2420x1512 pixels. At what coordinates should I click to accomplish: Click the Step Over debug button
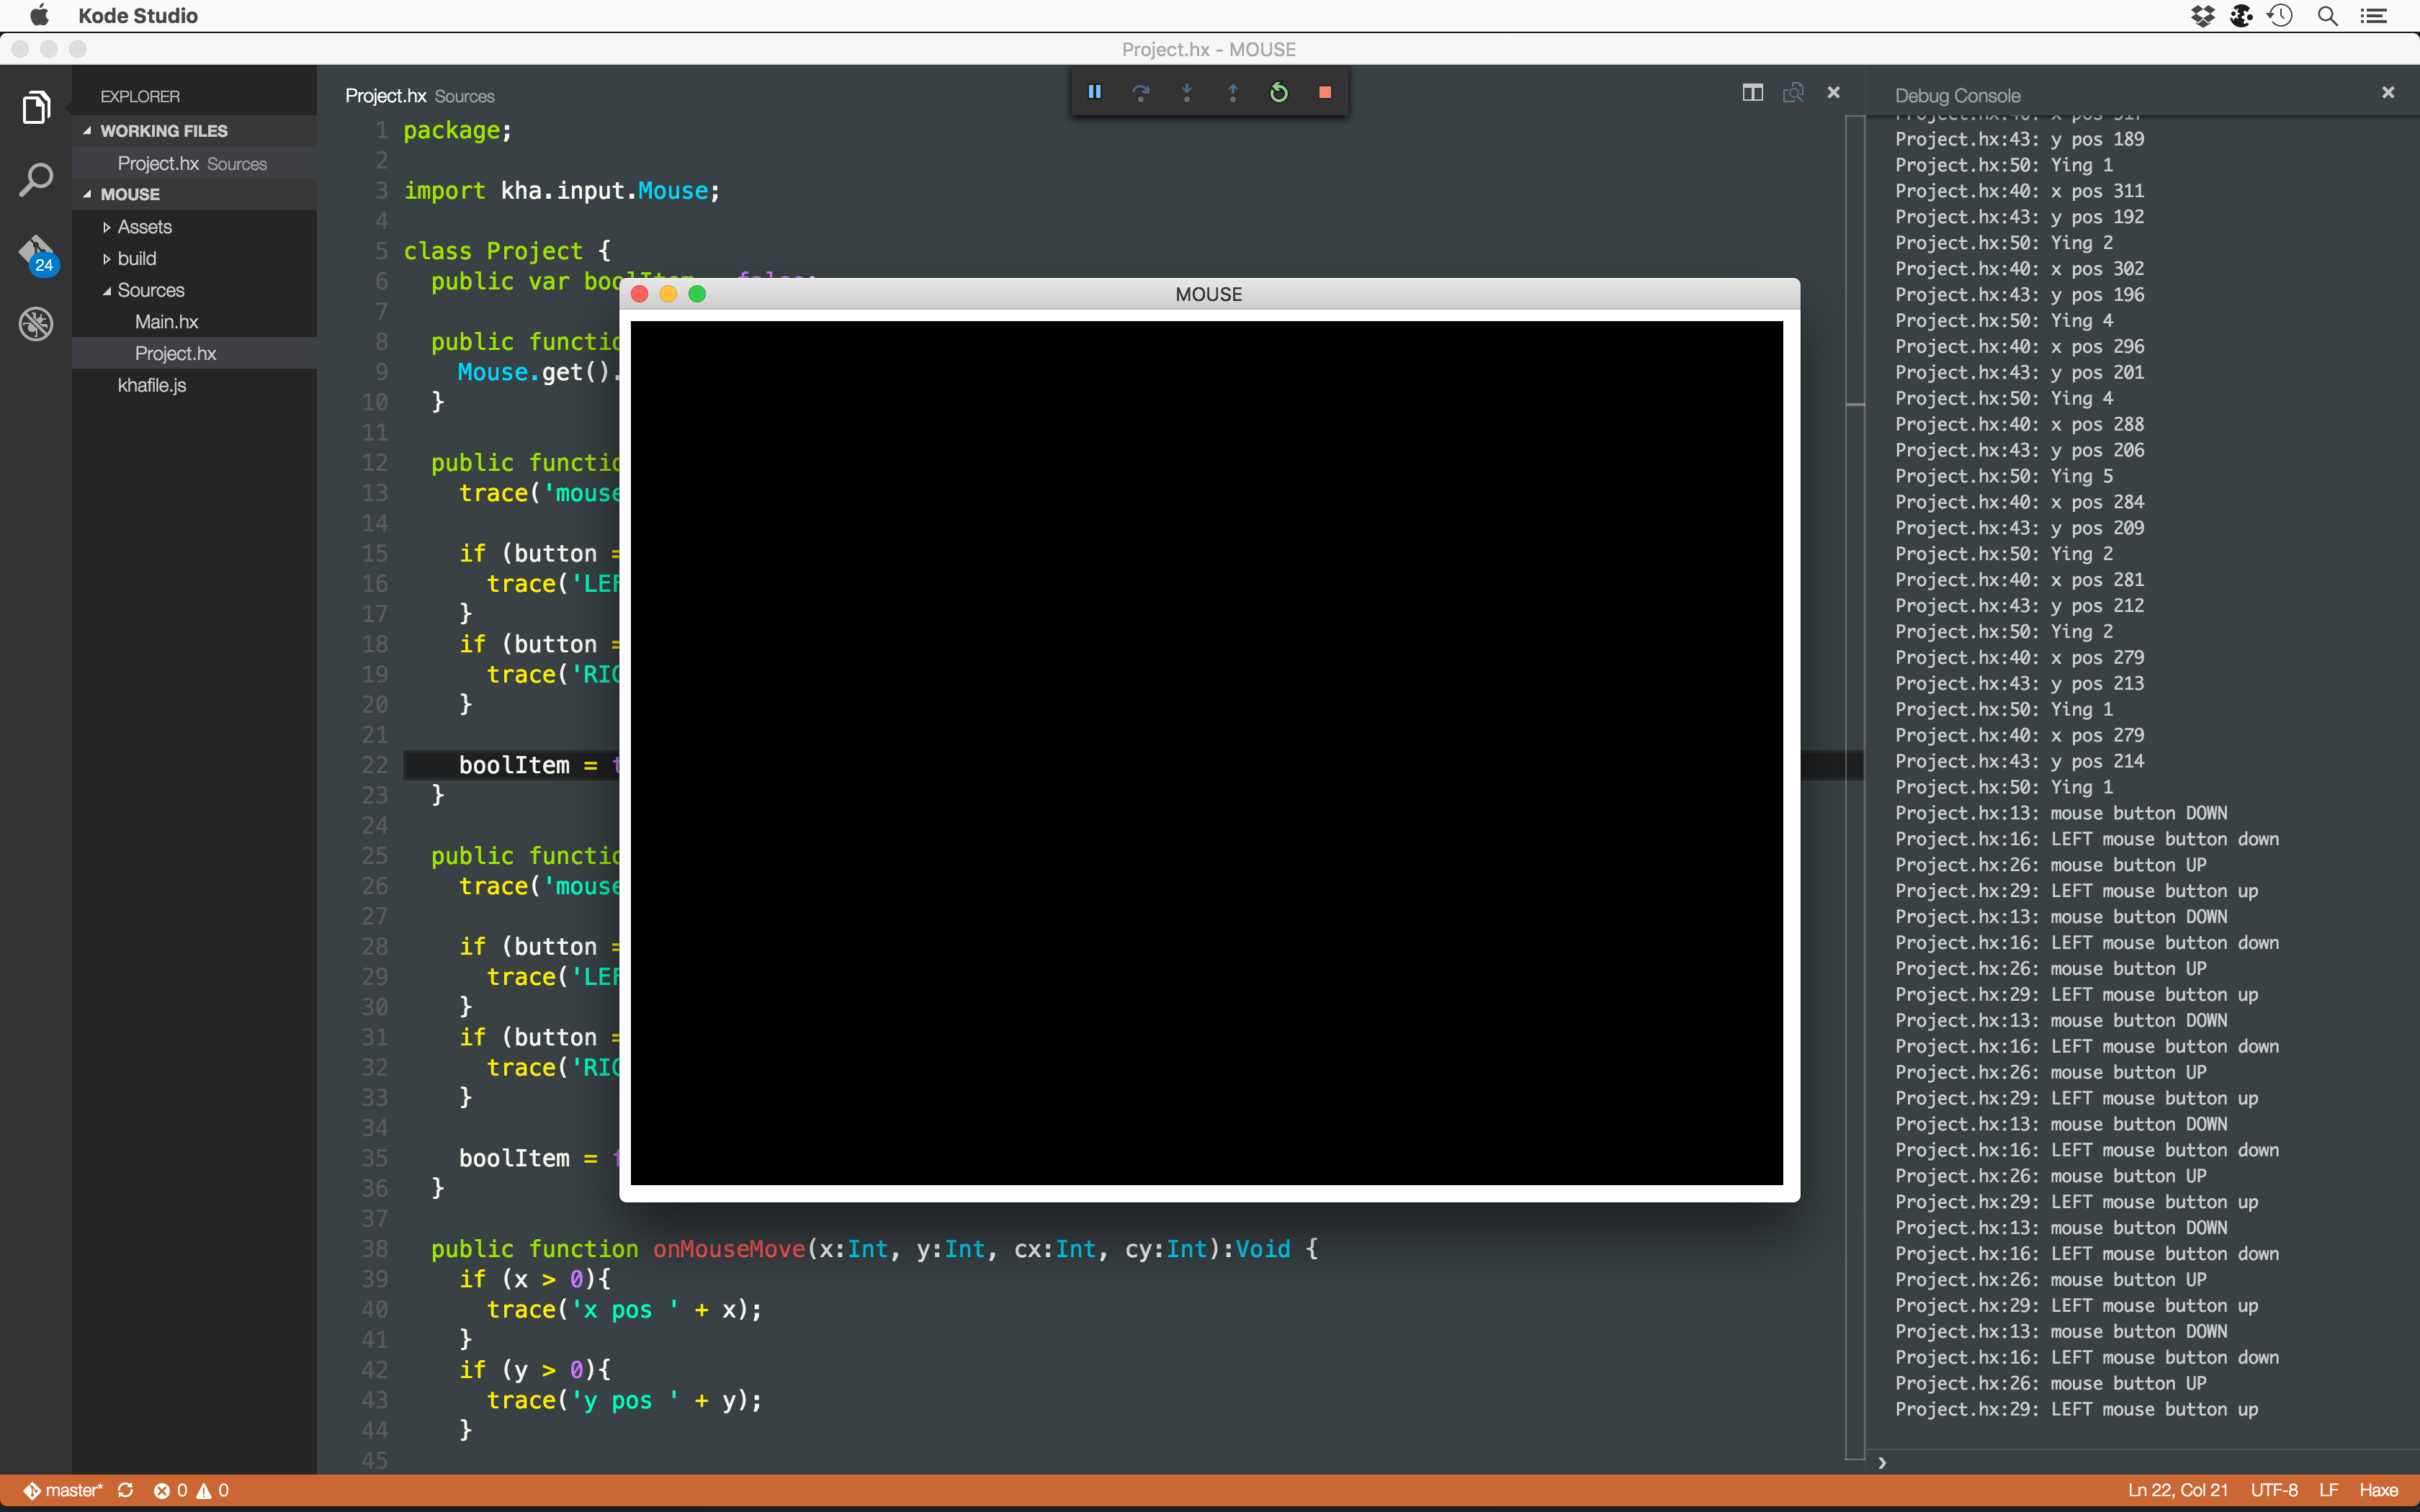(x=1141, y=92)
